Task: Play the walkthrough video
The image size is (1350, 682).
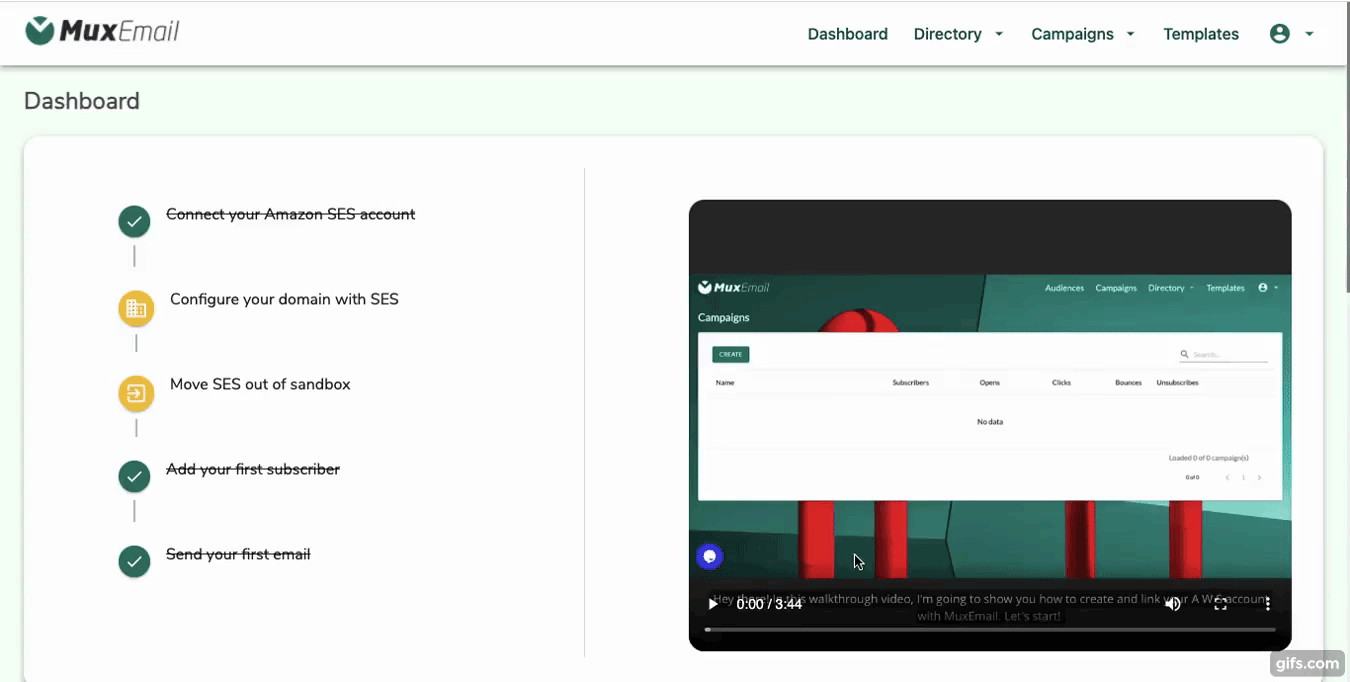Action: pos(713,604)
